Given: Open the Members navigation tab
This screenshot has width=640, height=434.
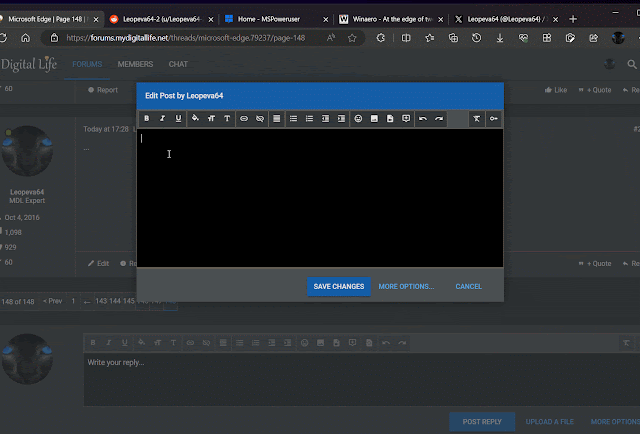Looking at the screenshot, I should pos(135,64).
